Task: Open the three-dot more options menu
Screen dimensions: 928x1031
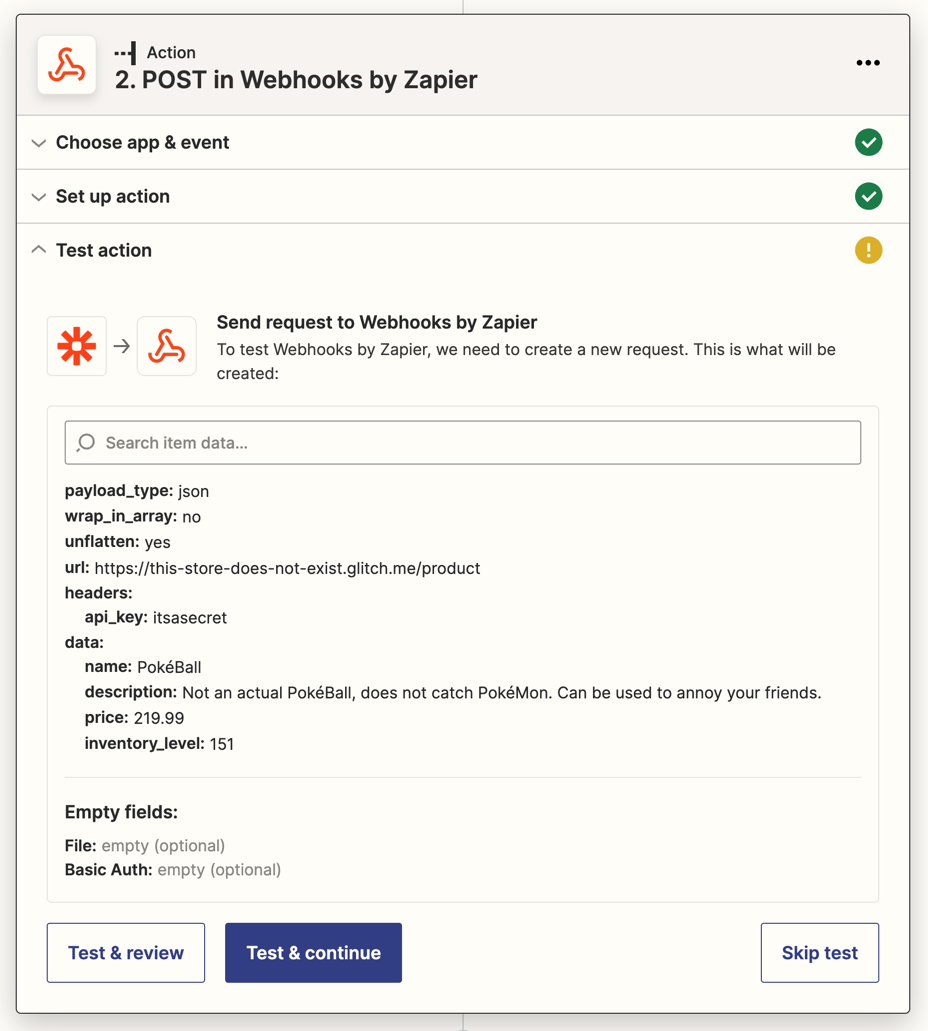Action: click(867, 63)
